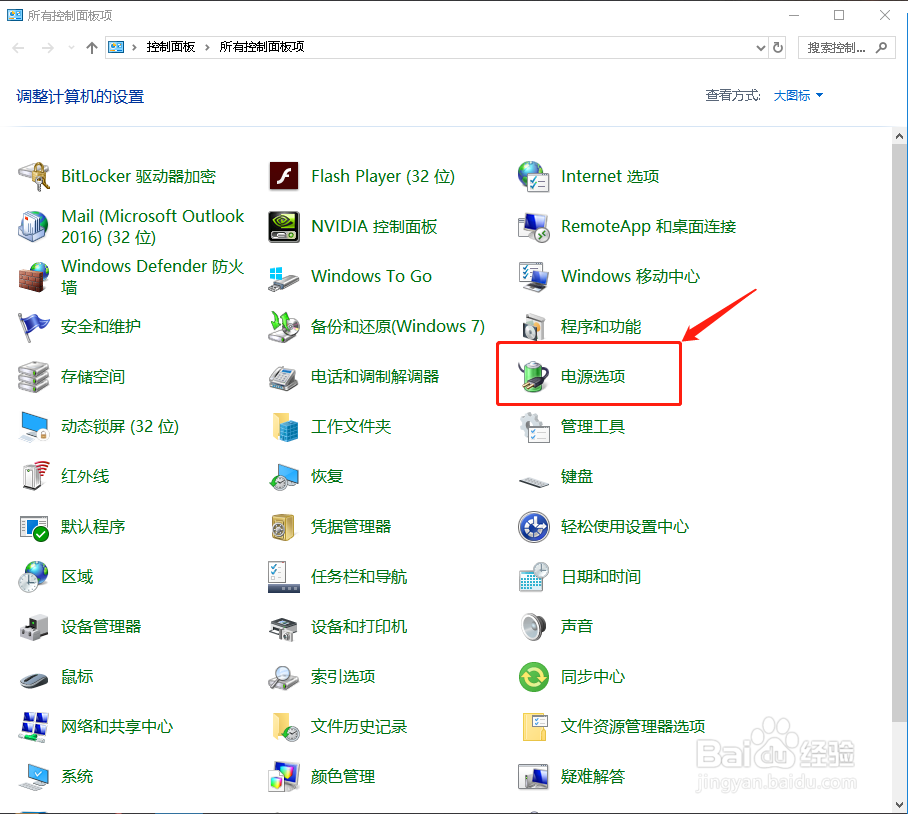Open 系统 computer icon
The image size is (908, 814).
tap(34, 778)
